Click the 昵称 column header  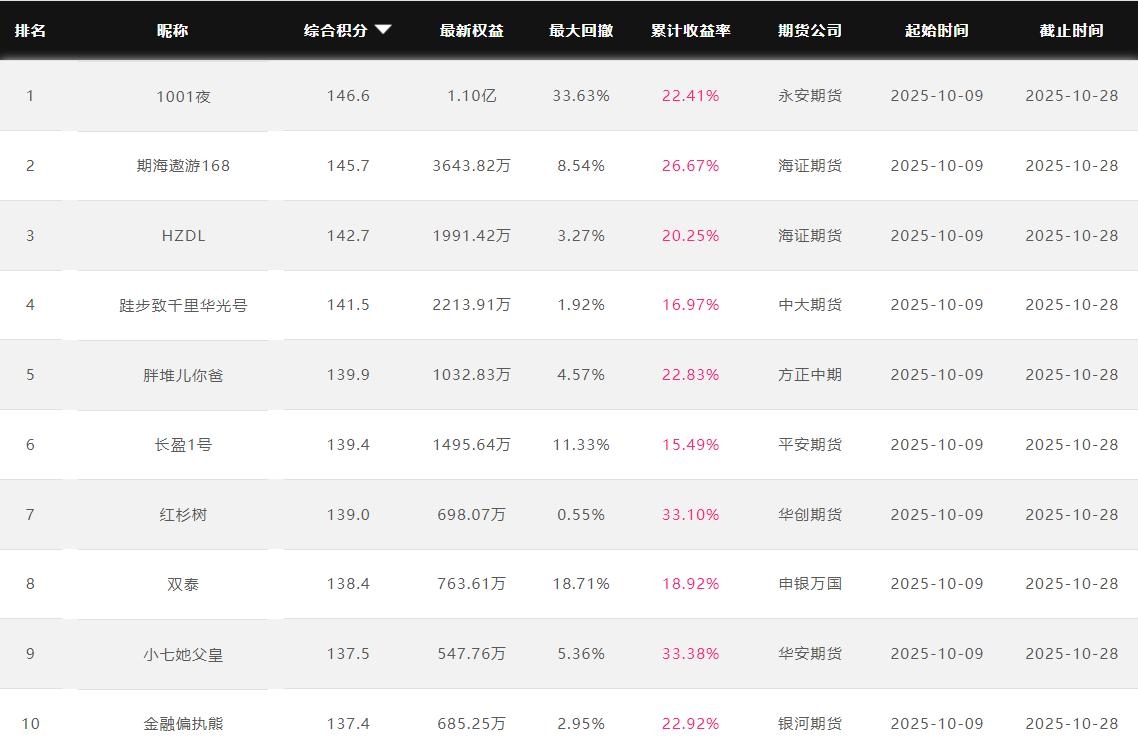(172, 30)
